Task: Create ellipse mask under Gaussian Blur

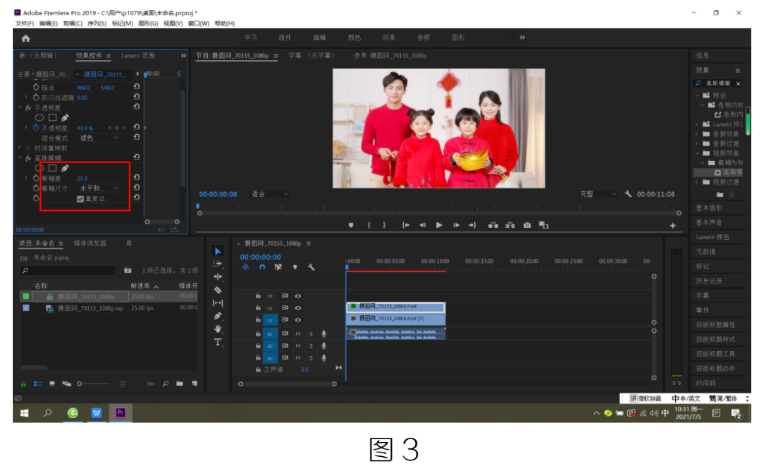Action: (x=39, y=168)
